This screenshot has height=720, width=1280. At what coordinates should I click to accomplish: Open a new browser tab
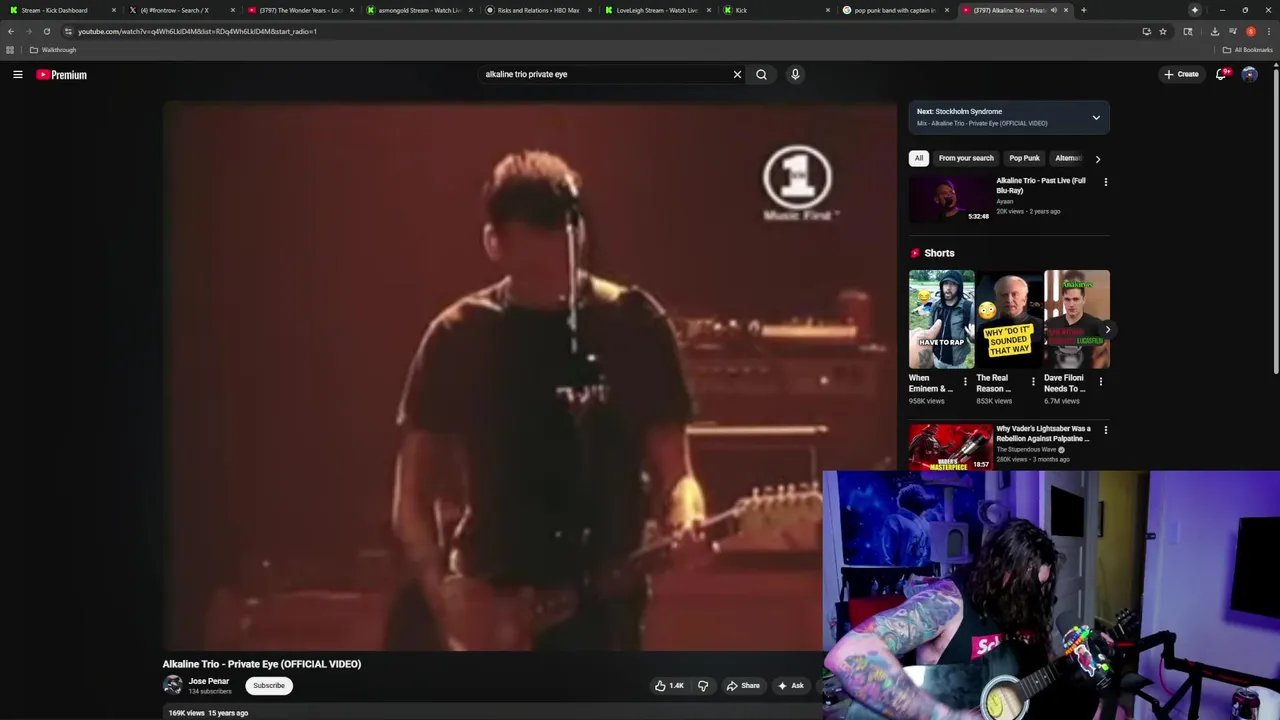point(1083,10)
